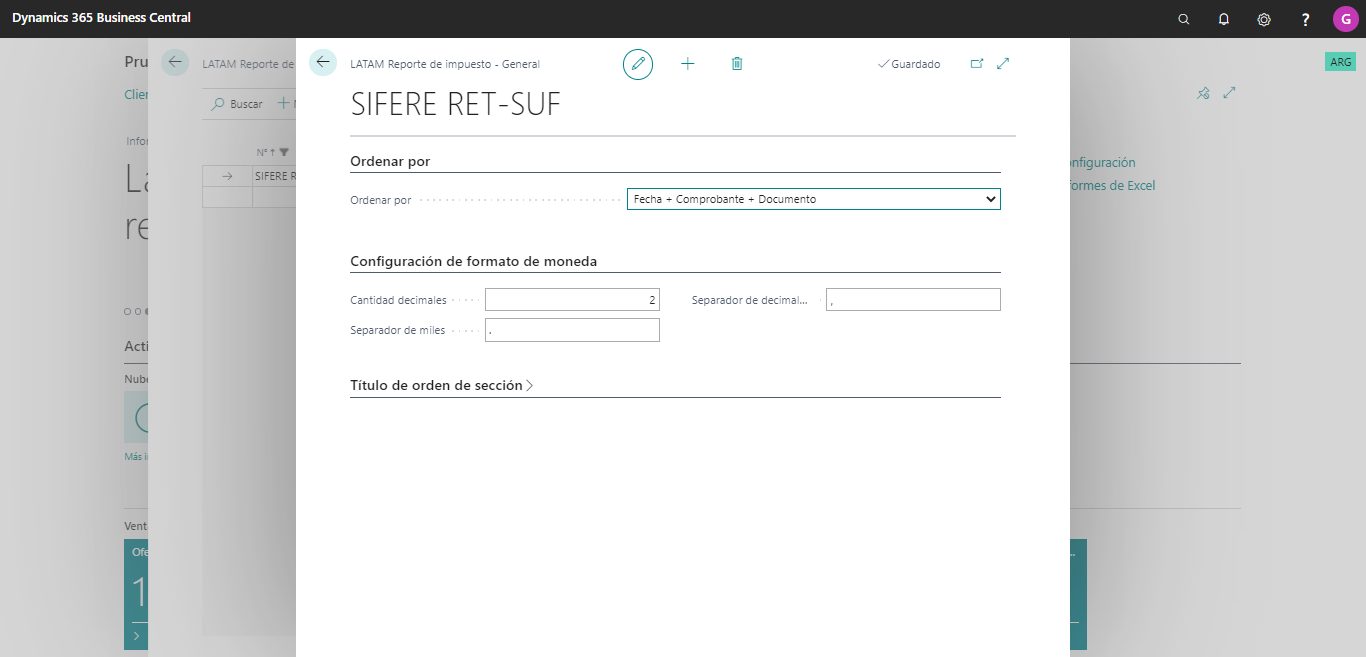The height and width of the screenshot is (657, 1366).
Task: Go back from SIFERE RET-SUF card
Action: pos(323,62)
